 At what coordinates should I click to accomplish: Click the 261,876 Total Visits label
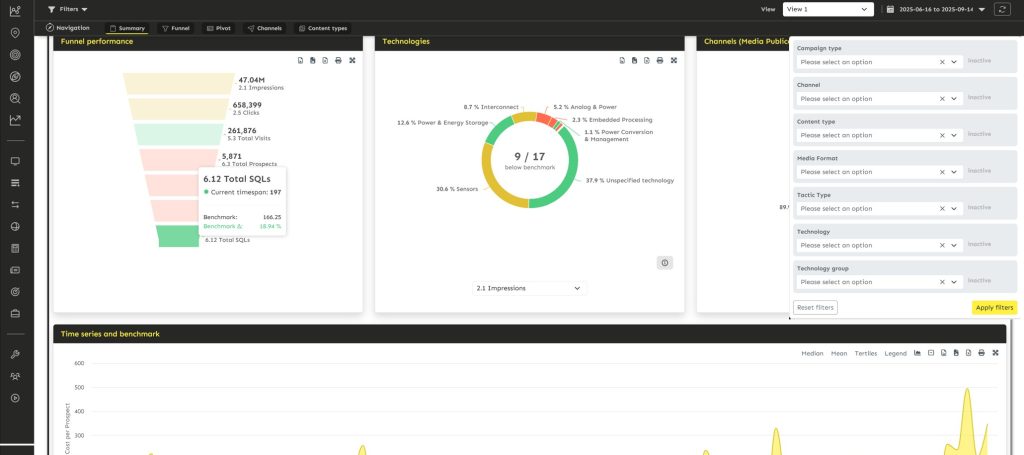248,134
